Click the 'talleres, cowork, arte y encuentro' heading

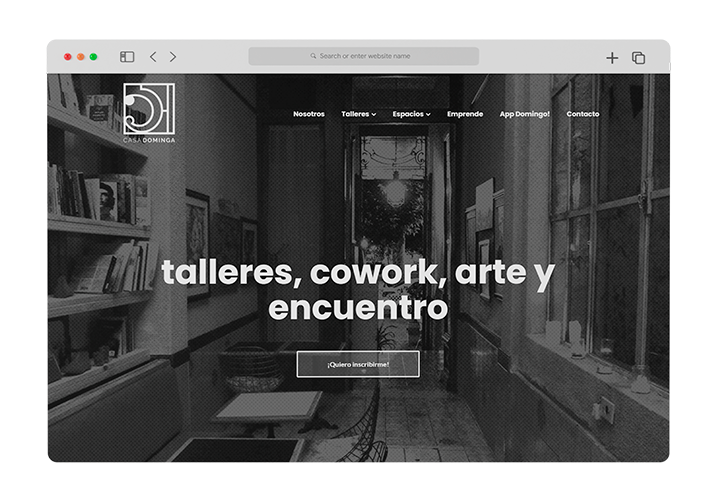357,290
